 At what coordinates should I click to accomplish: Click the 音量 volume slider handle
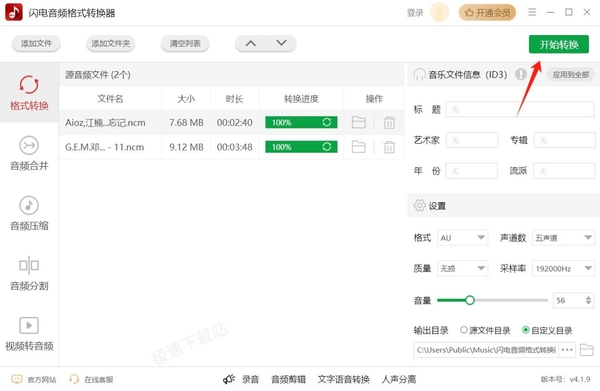[470, 300]
